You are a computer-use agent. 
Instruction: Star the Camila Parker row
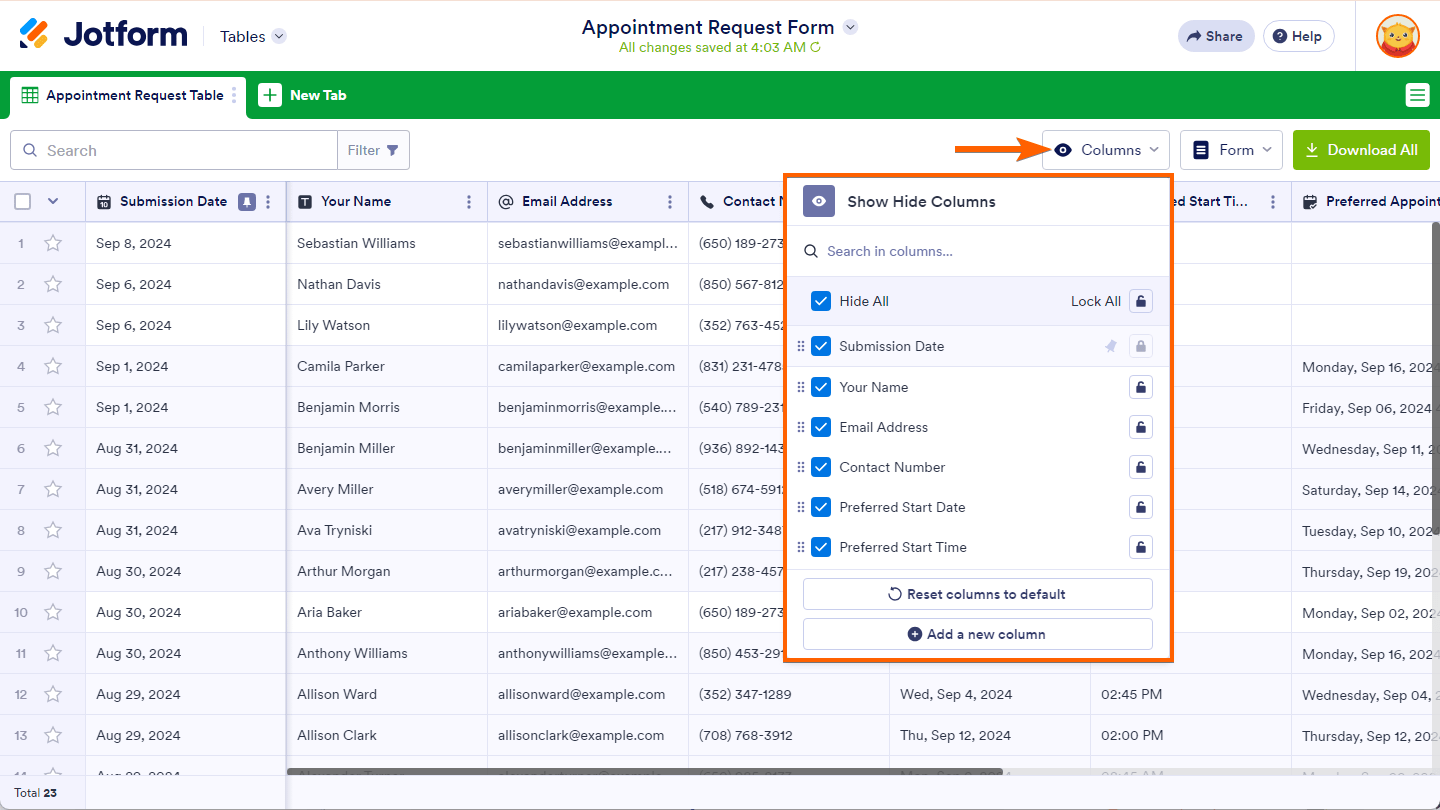point(53,366)
